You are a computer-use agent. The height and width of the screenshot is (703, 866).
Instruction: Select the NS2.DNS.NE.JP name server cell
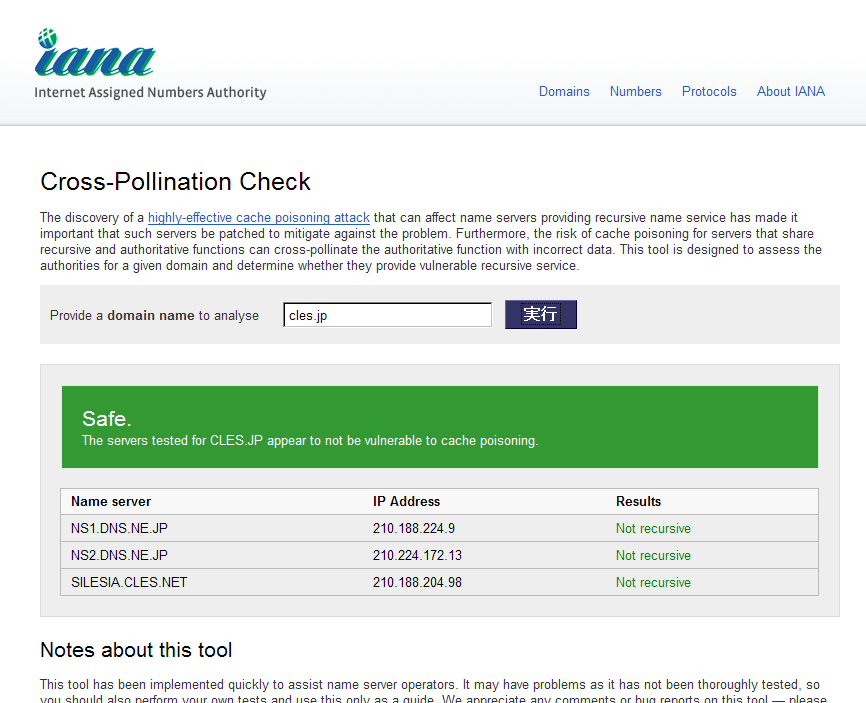tap(119, 555)
